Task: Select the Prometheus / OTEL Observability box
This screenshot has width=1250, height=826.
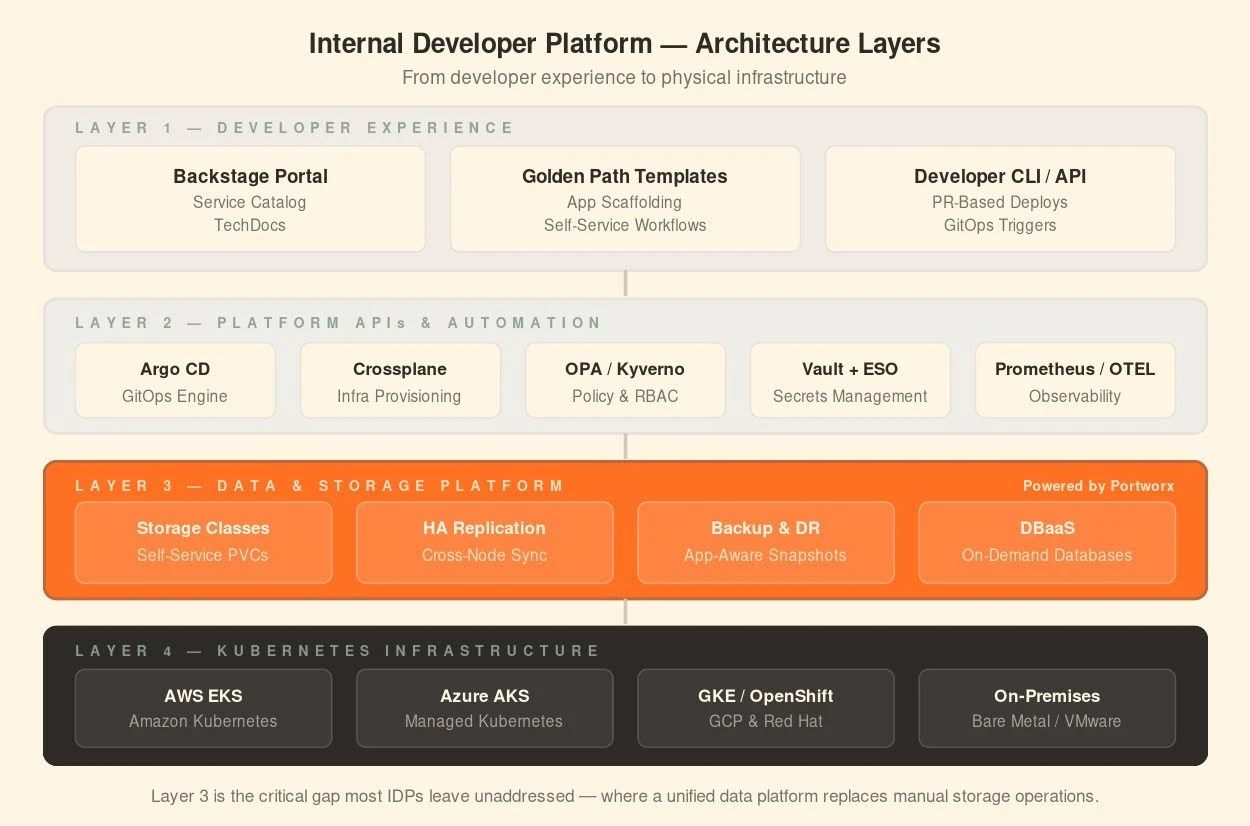Action: tap(1075, 381)
